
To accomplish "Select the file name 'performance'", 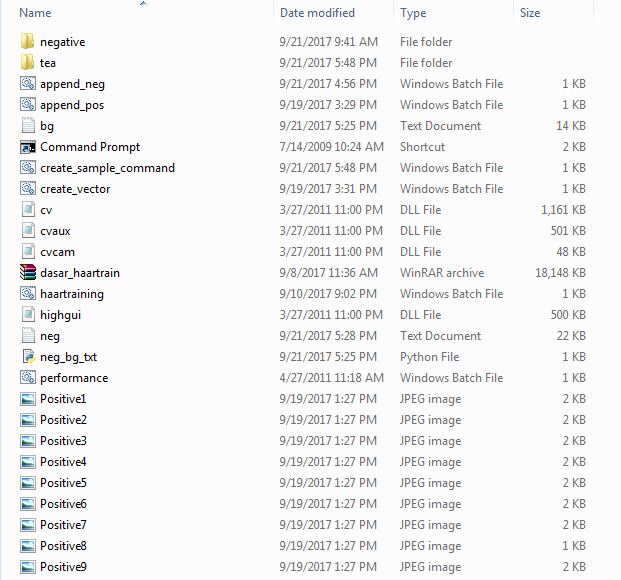I will (x=74, y=378).
